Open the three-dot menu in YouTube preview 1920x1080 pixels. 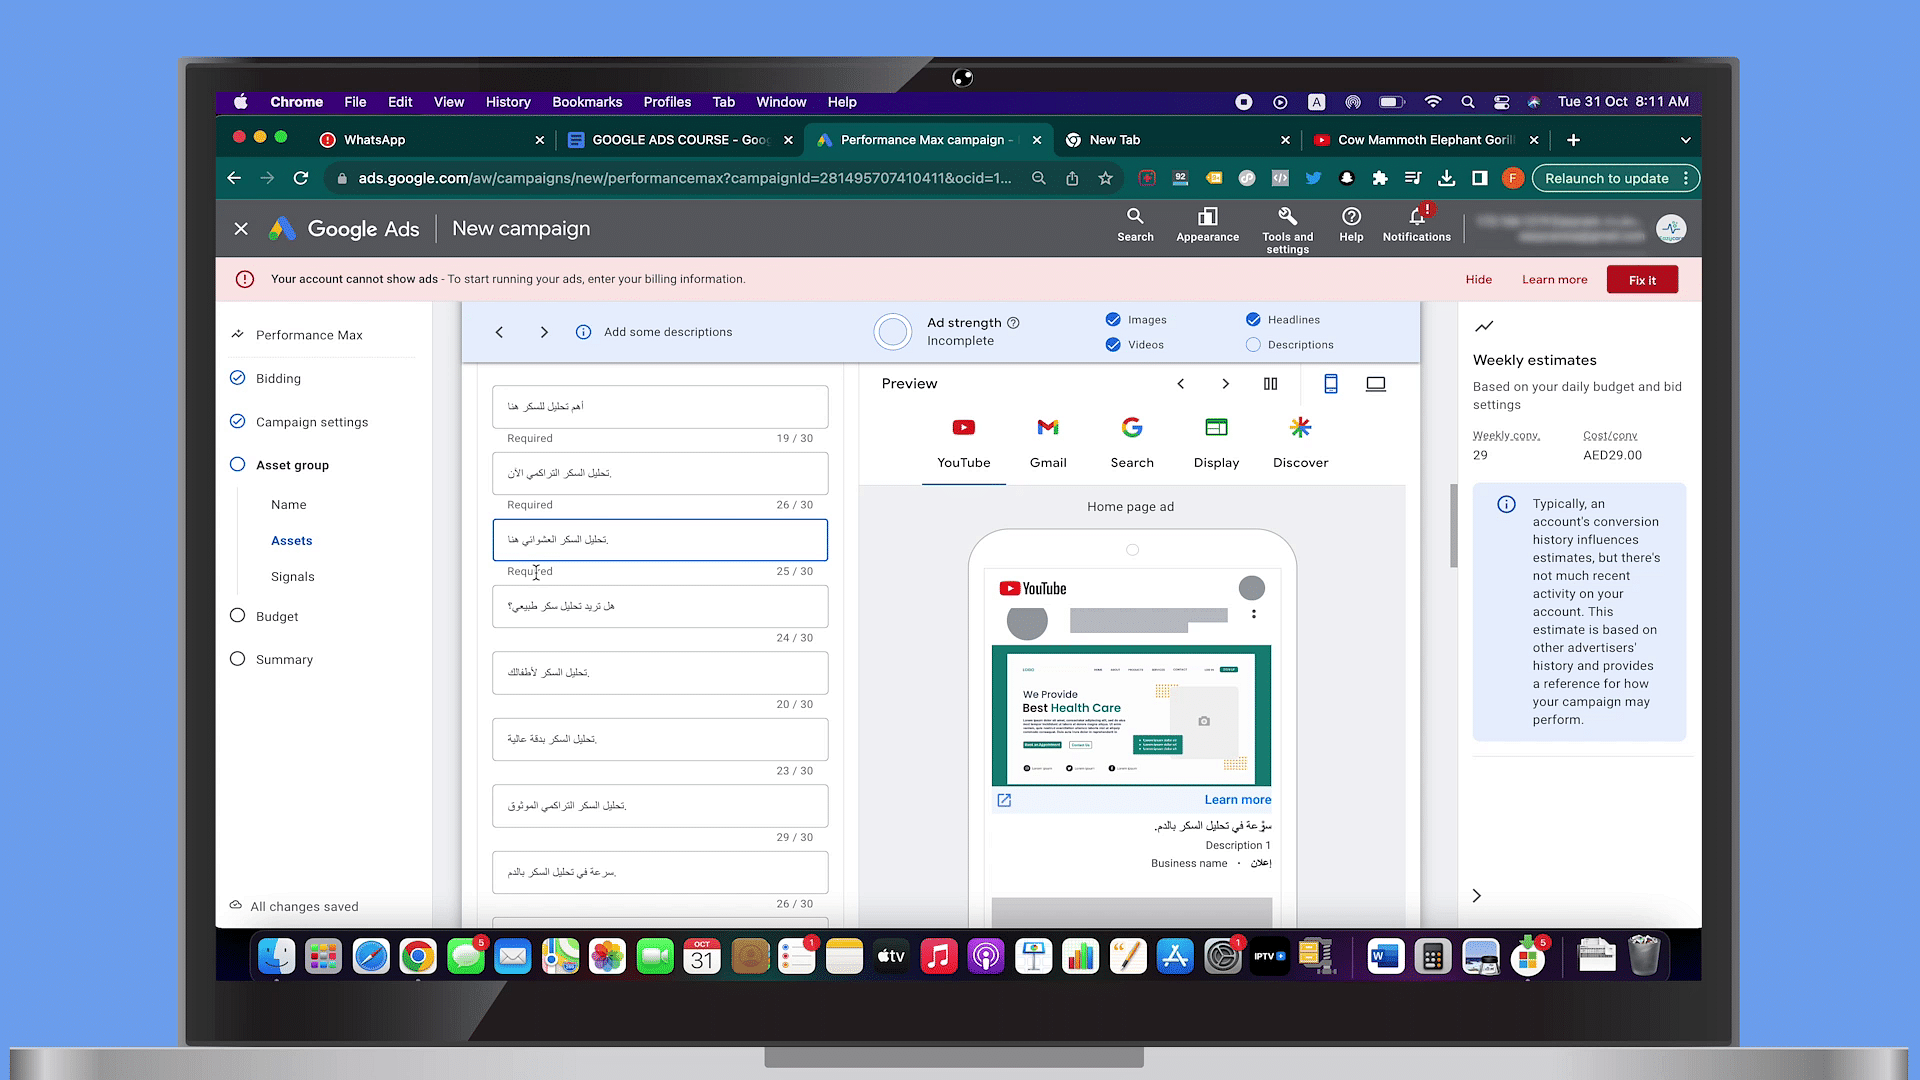(x=1254, y=614)
